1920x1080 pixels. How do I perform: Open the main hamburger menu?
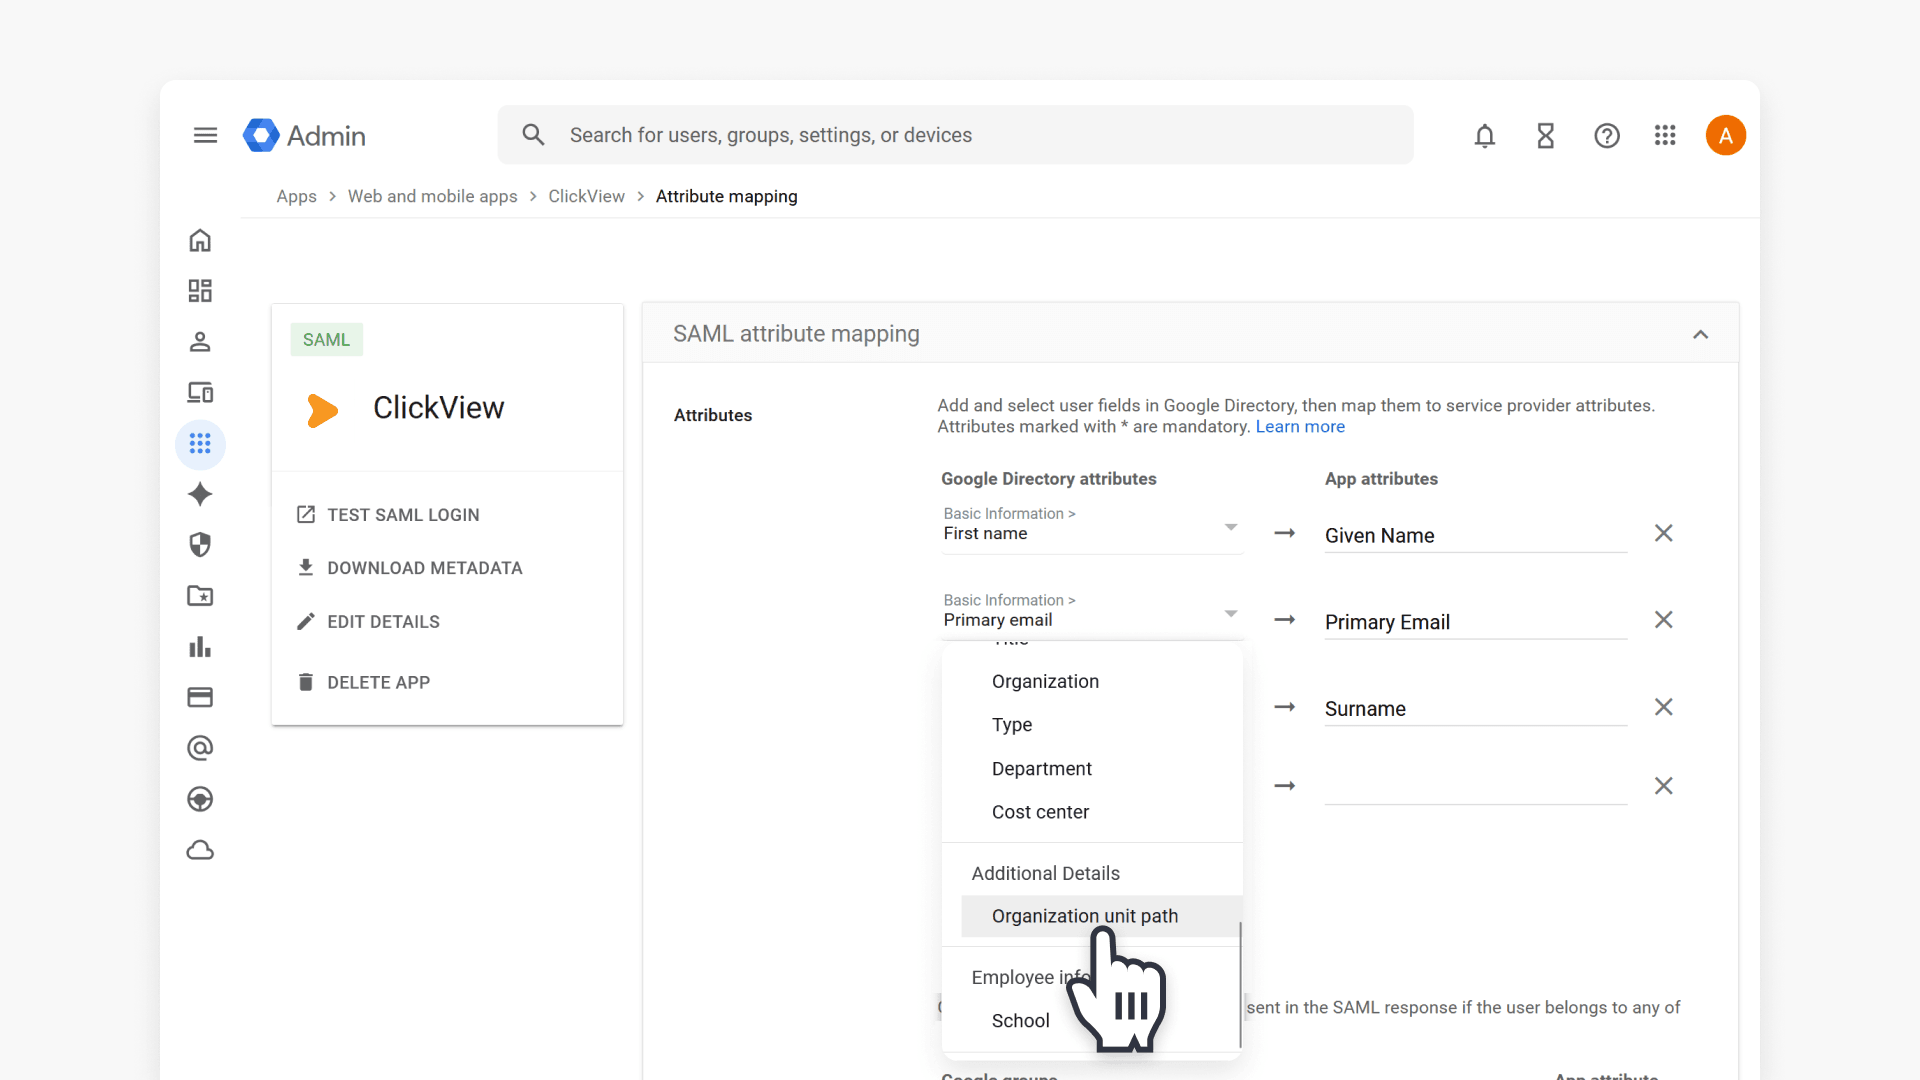(205, 135)
